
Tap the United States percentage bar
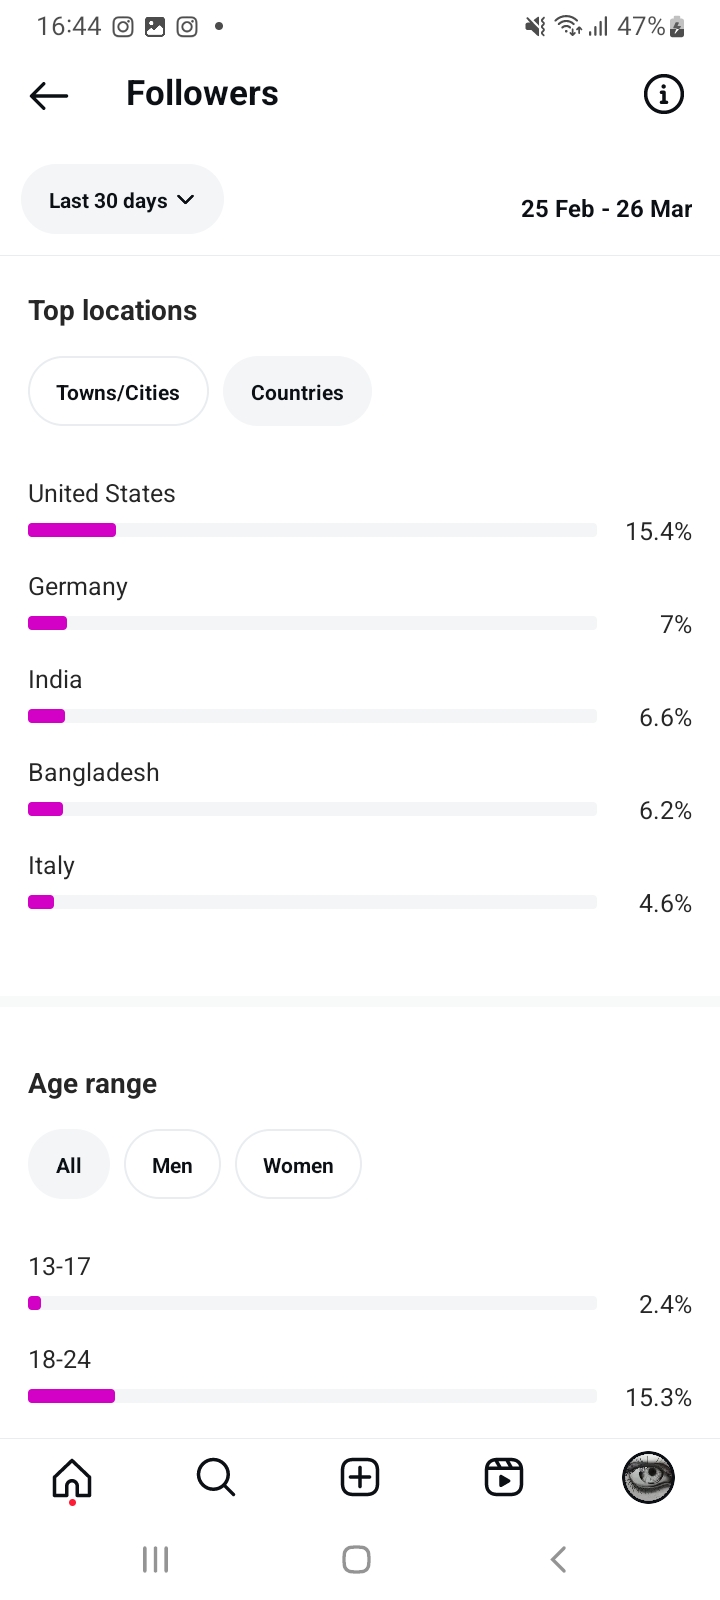point(312,530)
